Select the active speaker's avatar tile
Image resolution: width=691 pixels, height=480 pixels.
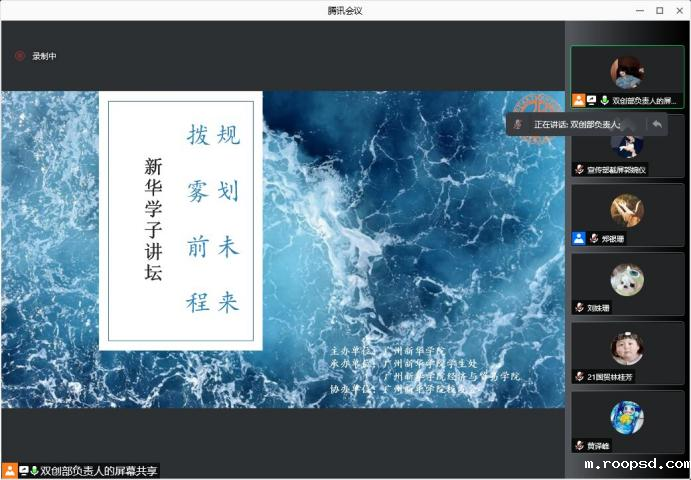[627, 72]
